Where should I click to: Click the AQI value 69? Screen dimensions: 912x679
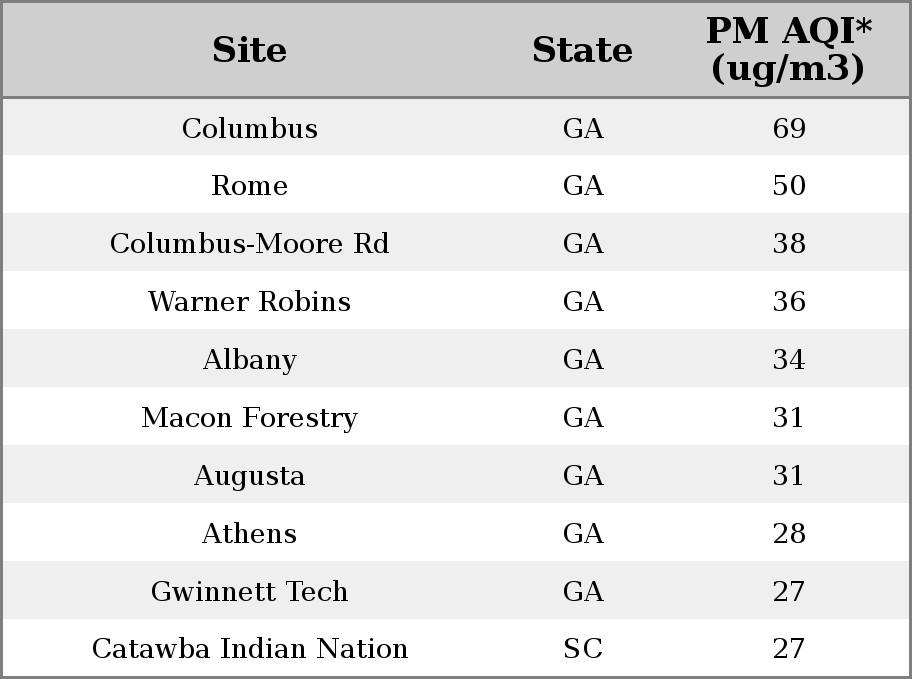point(789,128)
